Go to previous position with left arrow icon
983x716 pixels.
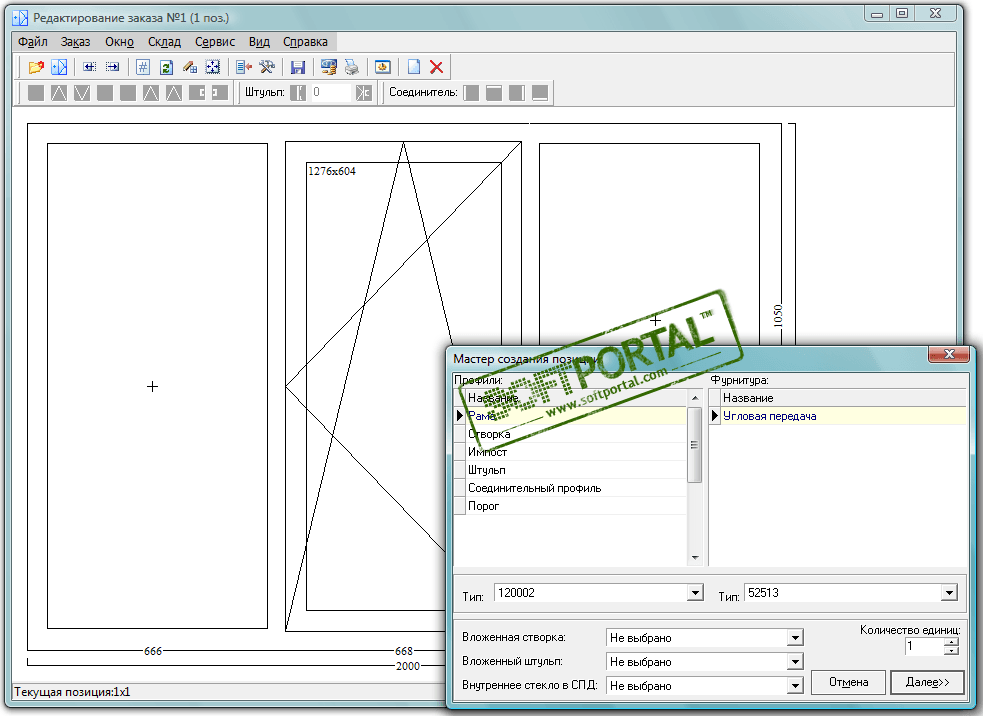(x=90, y=67)
